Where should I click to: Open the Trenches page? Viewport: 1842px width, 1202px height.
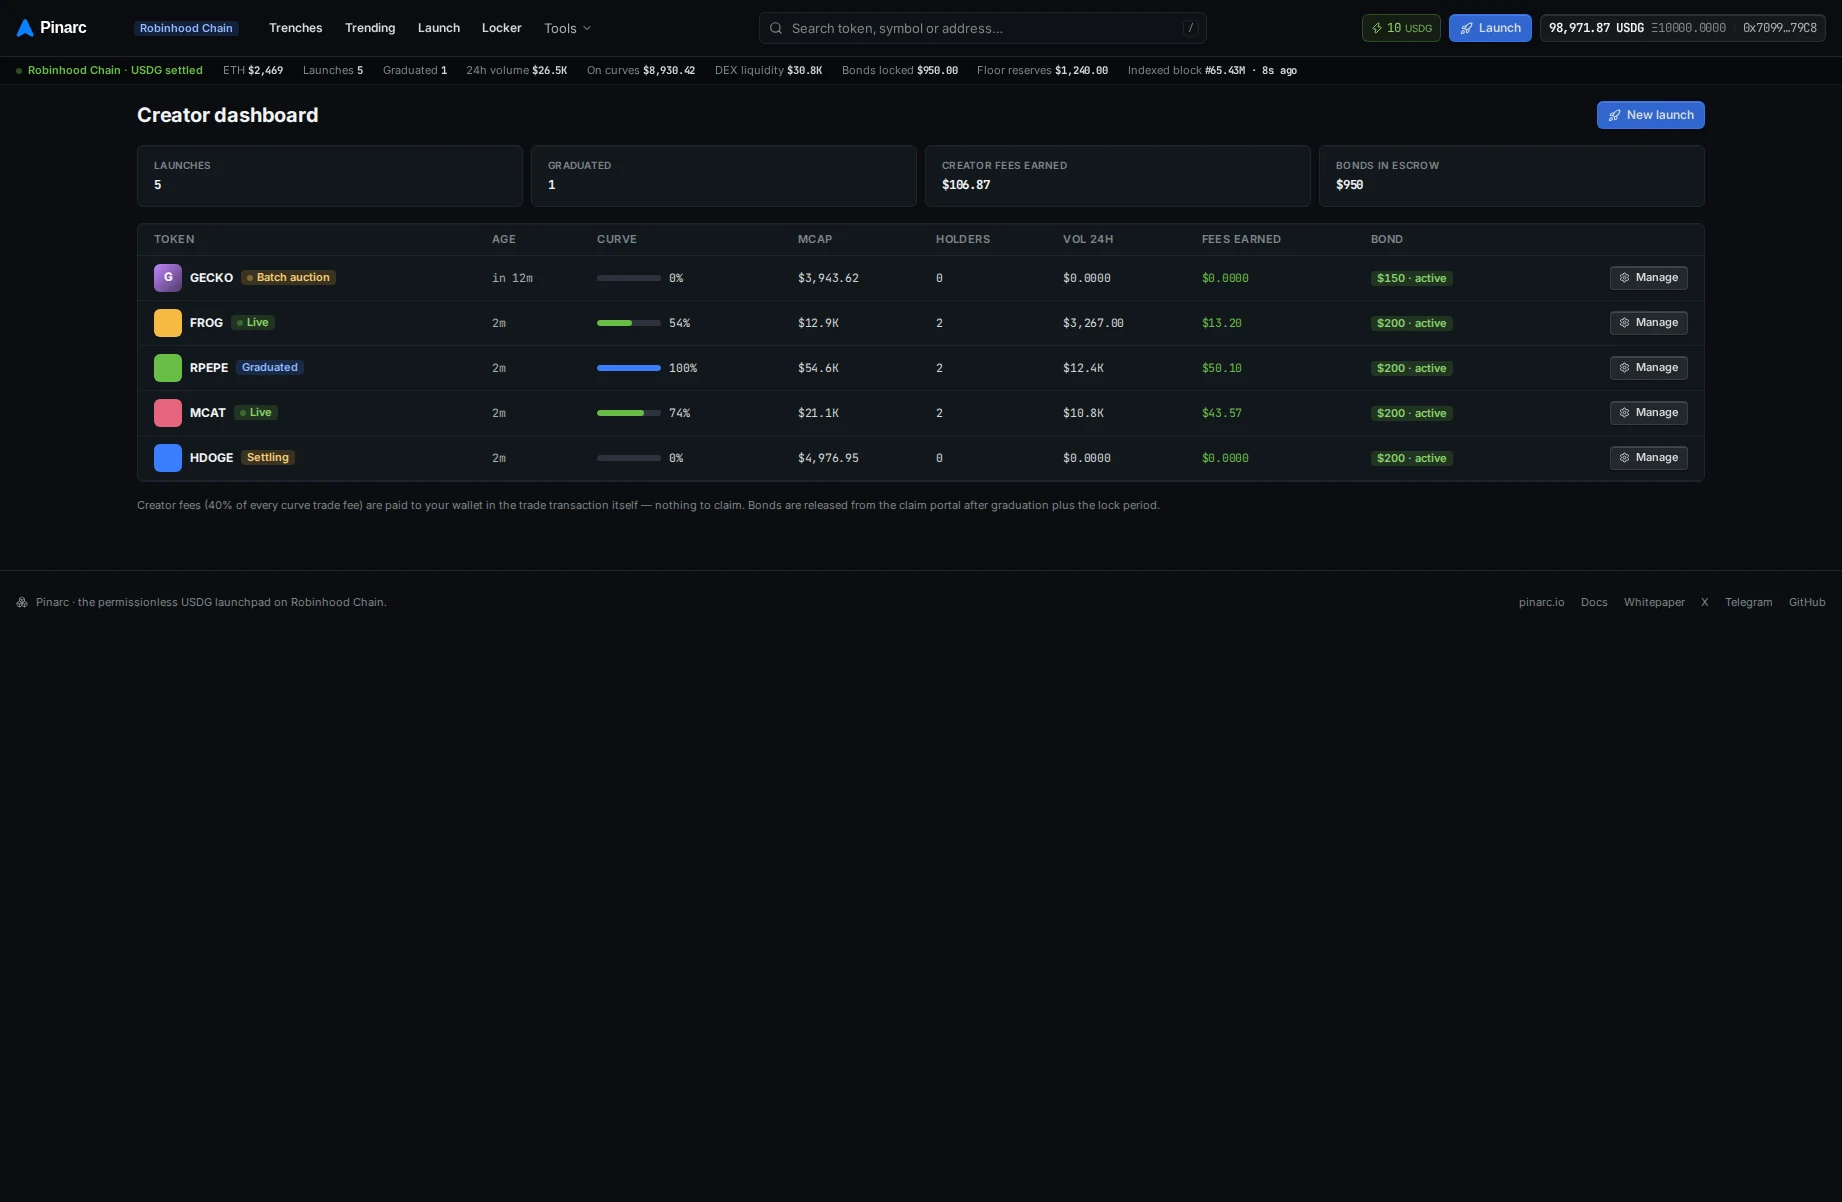coord(296,28)
